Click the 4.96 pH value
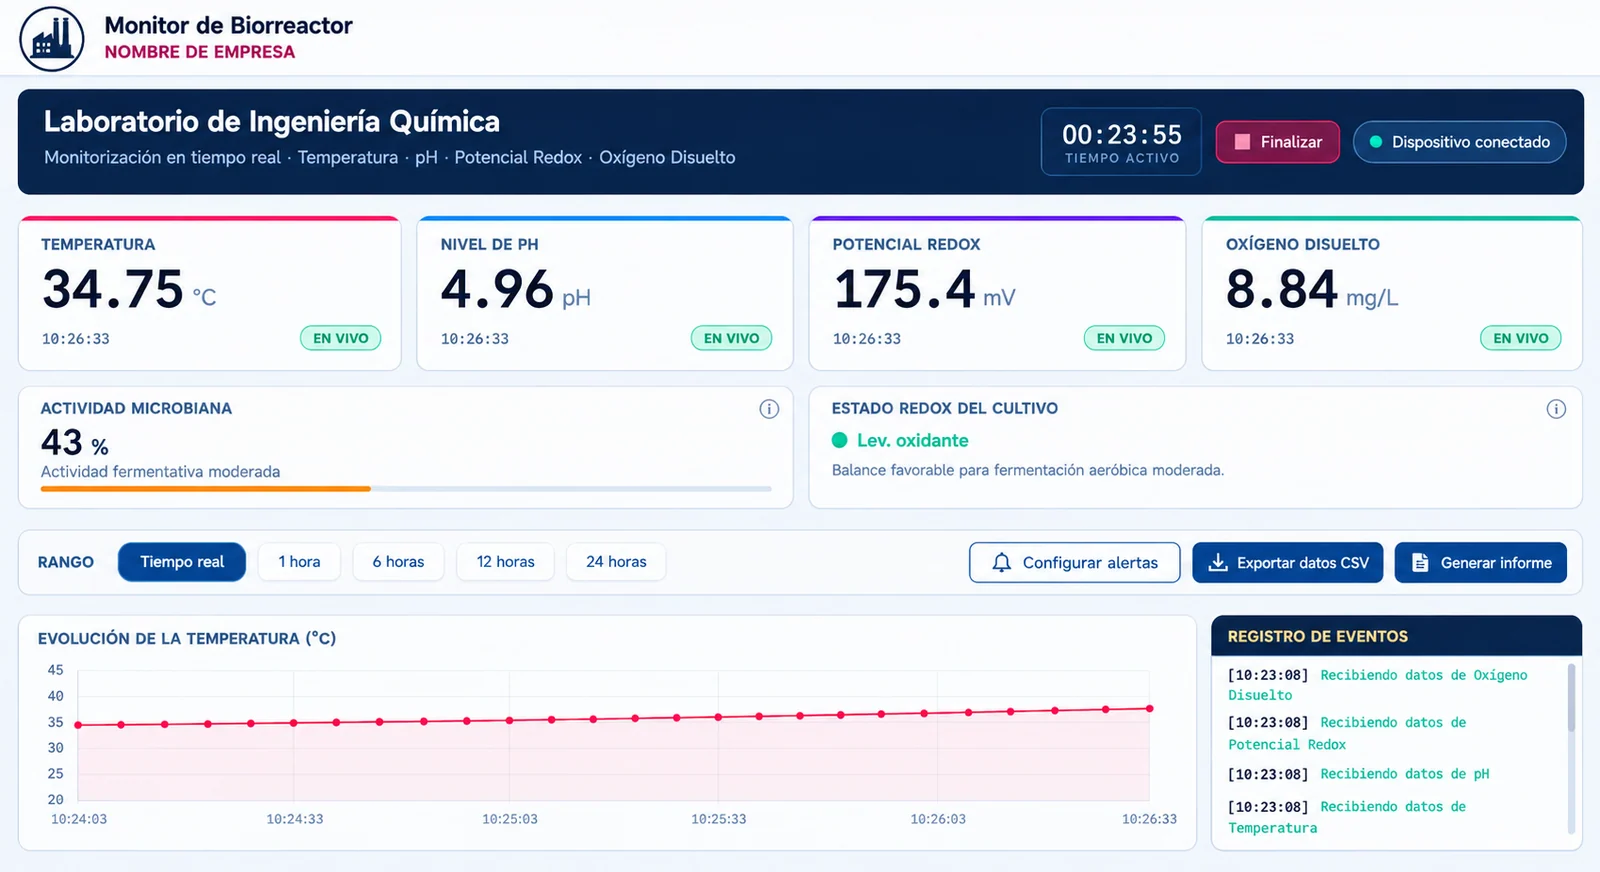 tap(497, 290)
